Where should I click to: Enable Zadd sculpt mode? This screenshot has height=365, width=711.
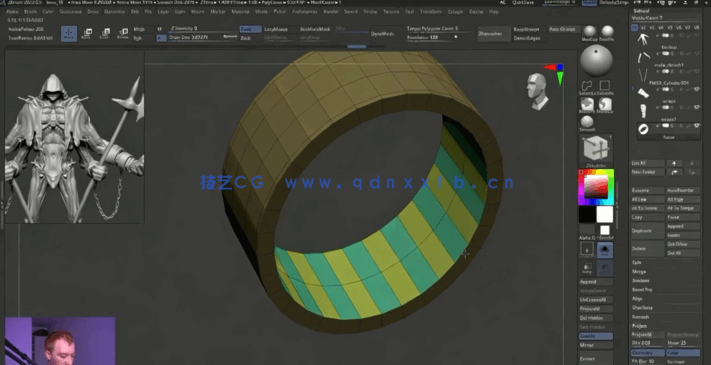tap(250, 29)
